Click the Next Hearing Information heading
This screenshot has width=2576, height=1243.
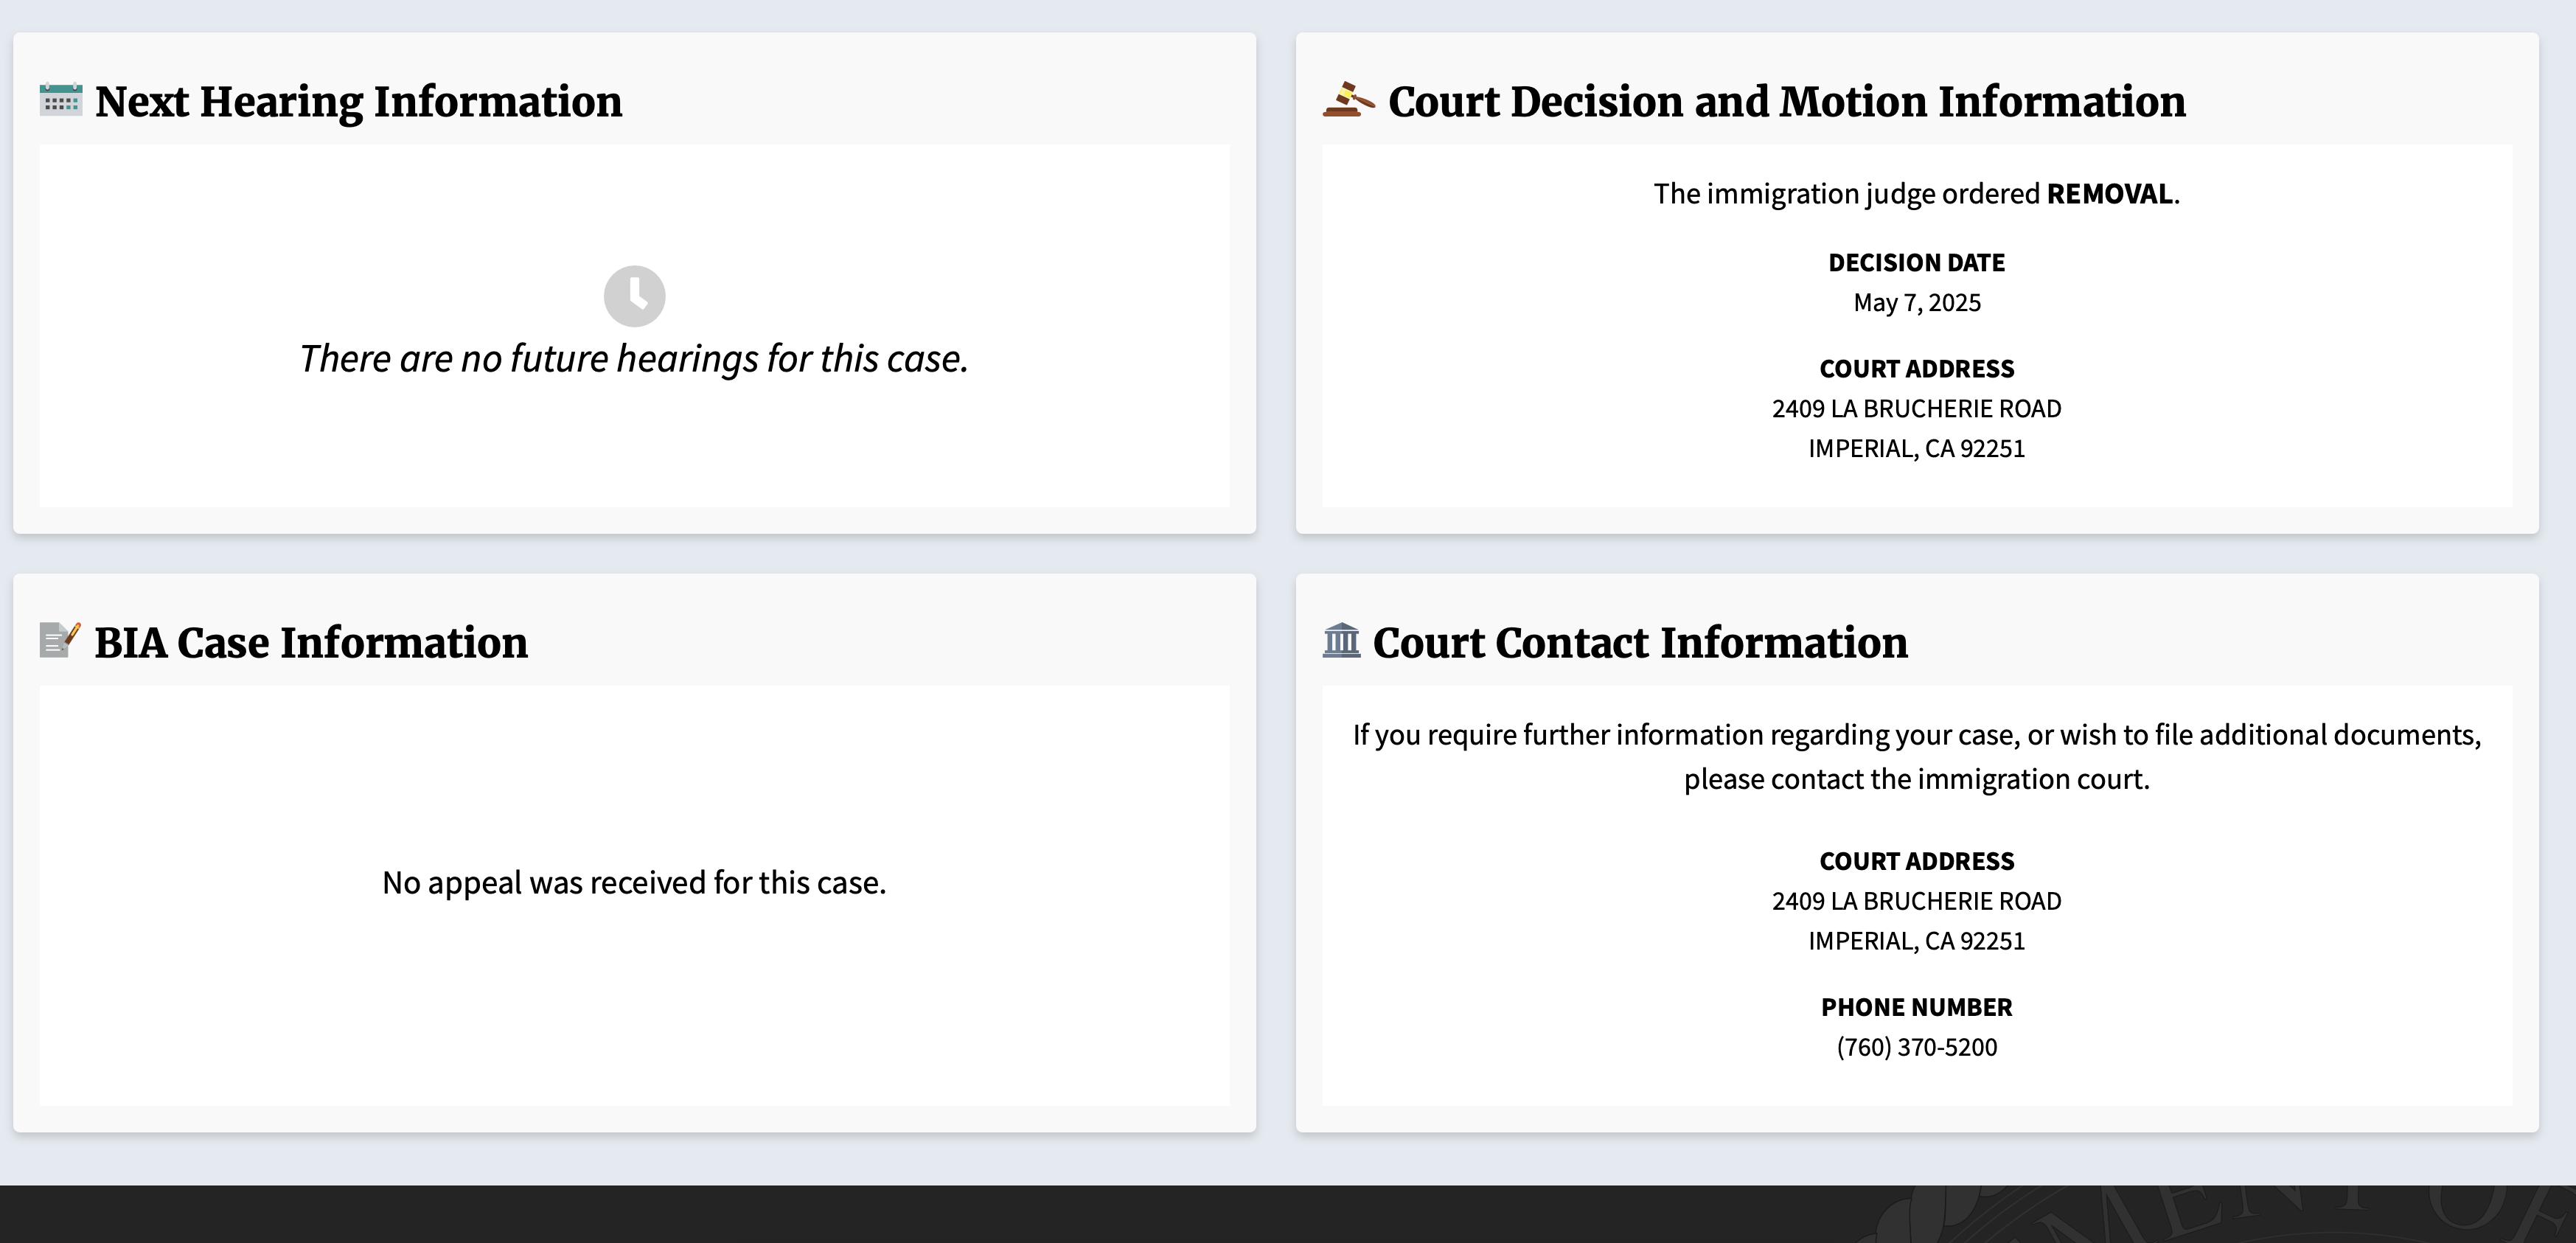tap(358, 102)
